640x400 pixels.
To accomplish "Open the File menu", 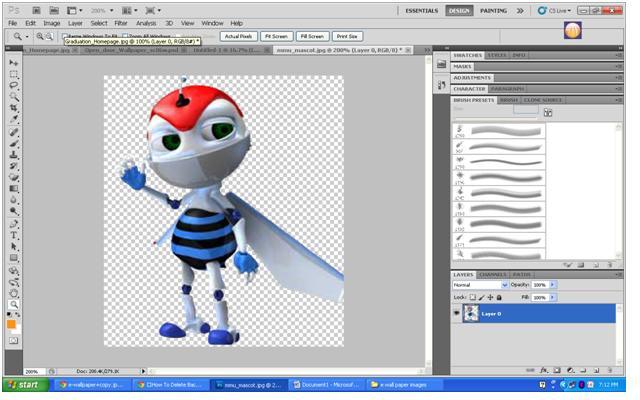I will pyautogui.click(x=13, y=23).
